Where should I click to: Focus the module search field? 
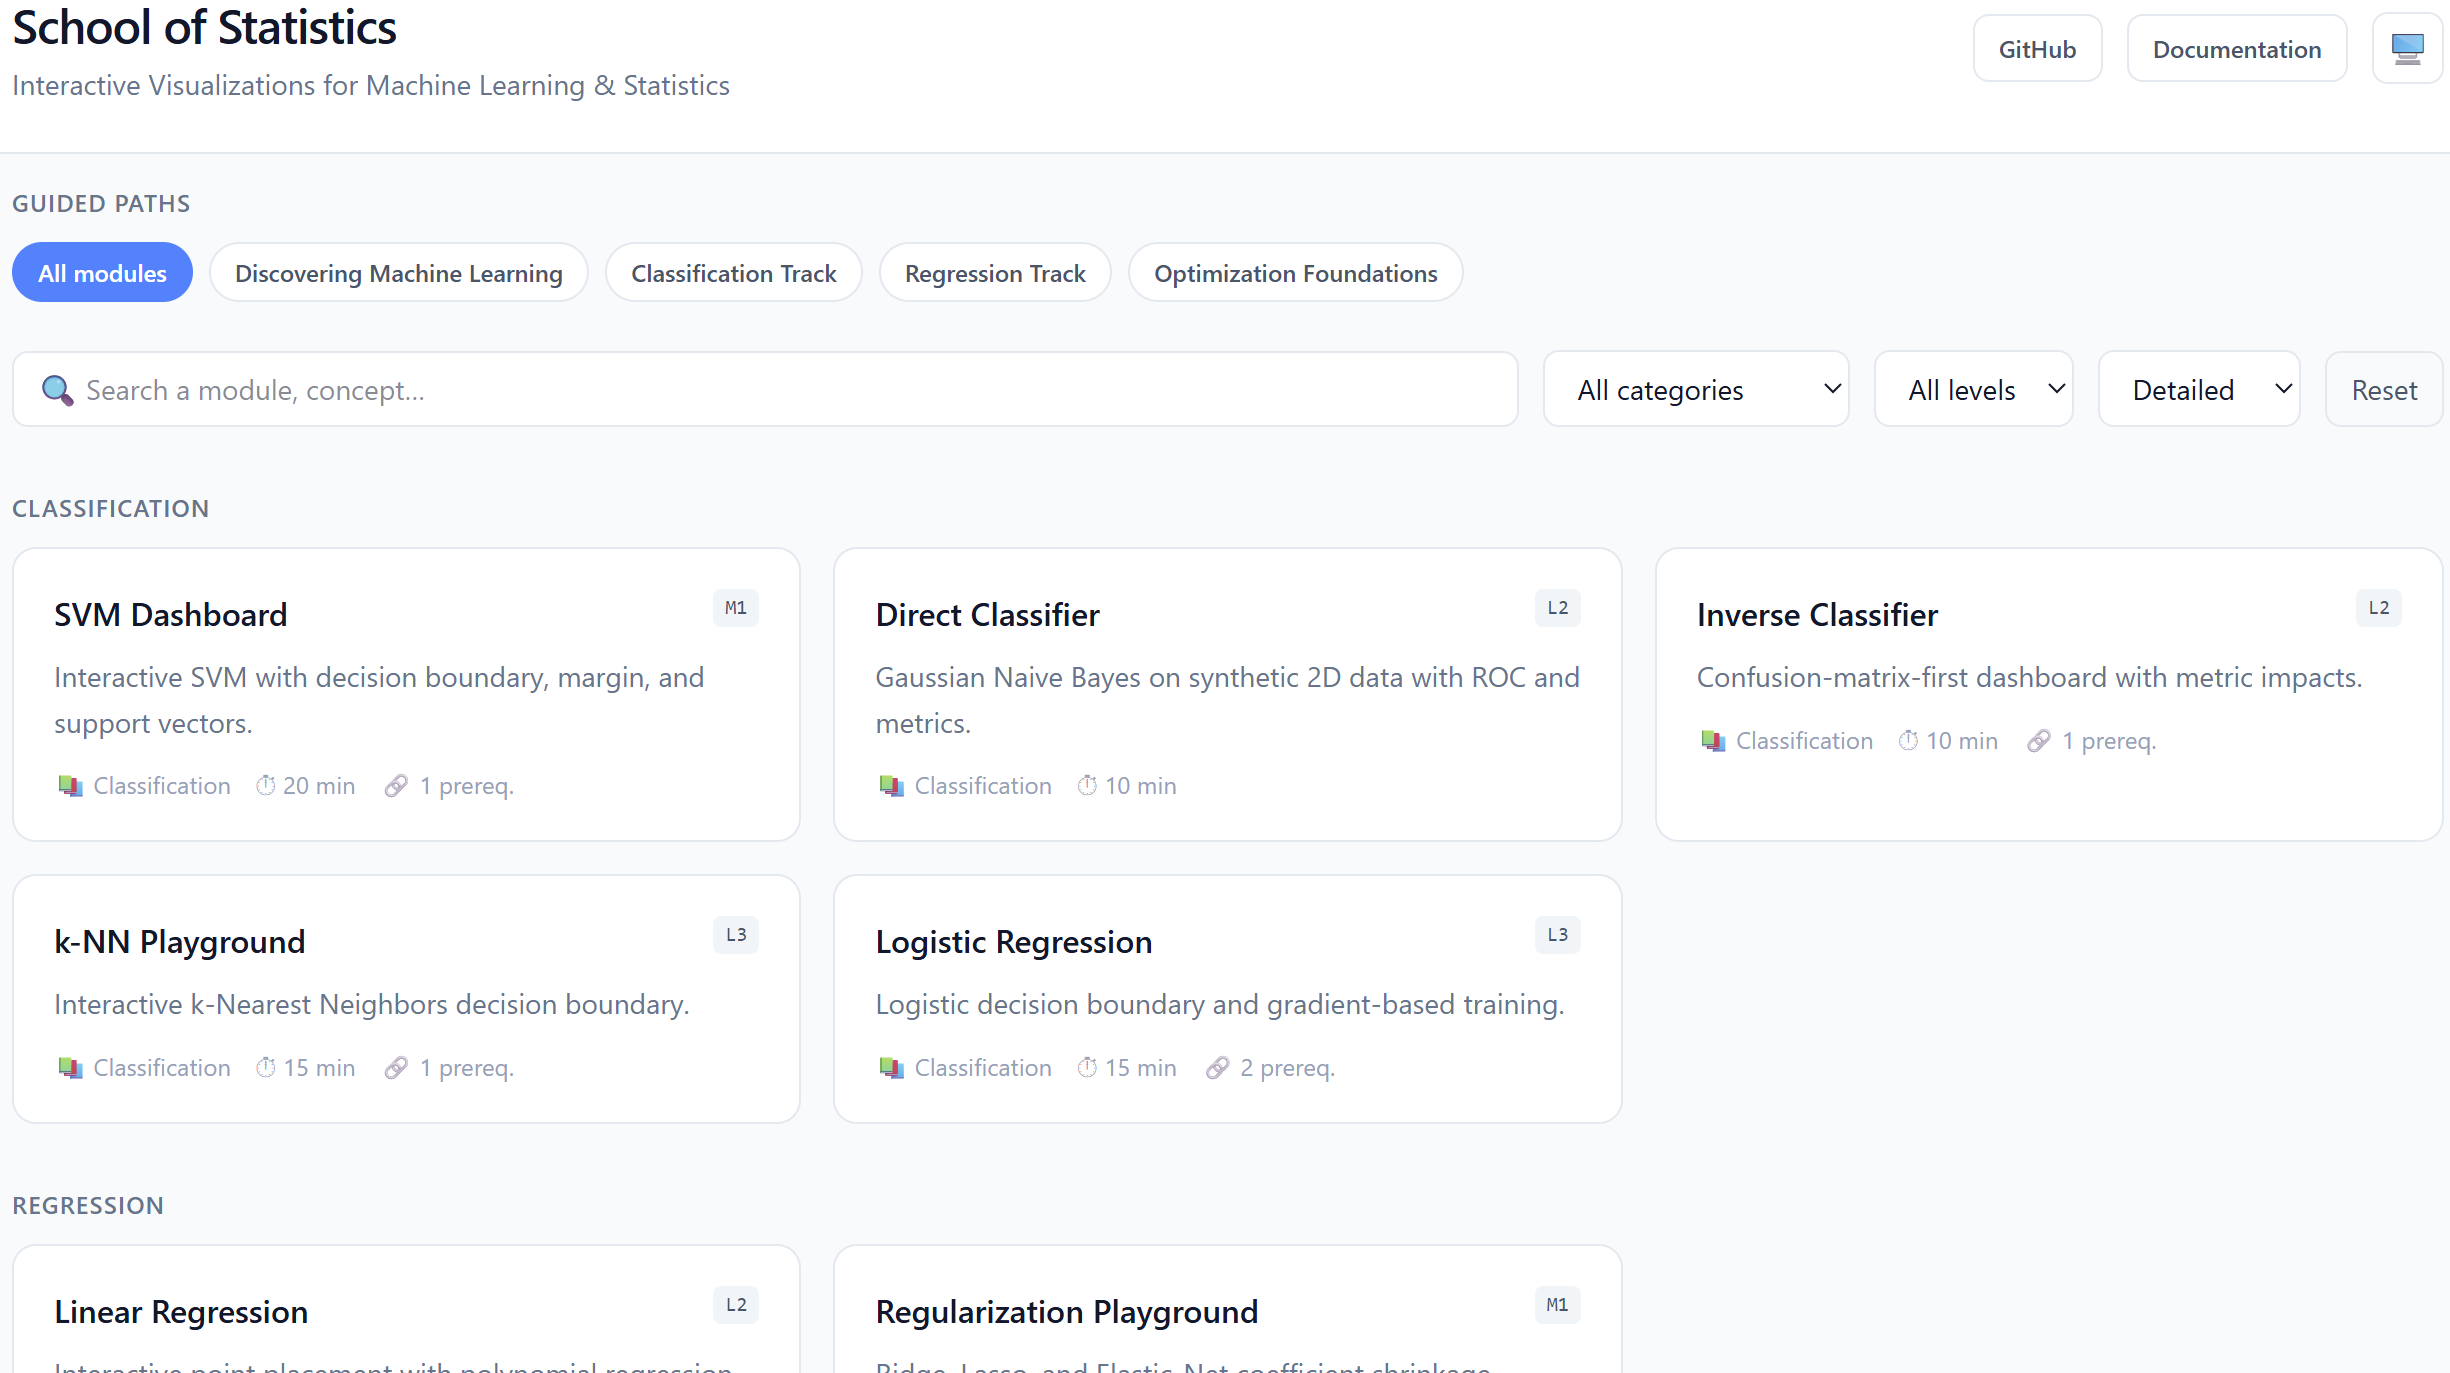[765, 390]
